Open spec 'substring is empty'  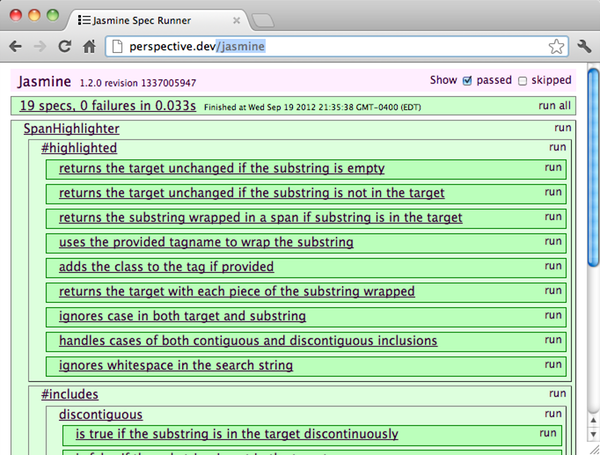tap(222, 168)
